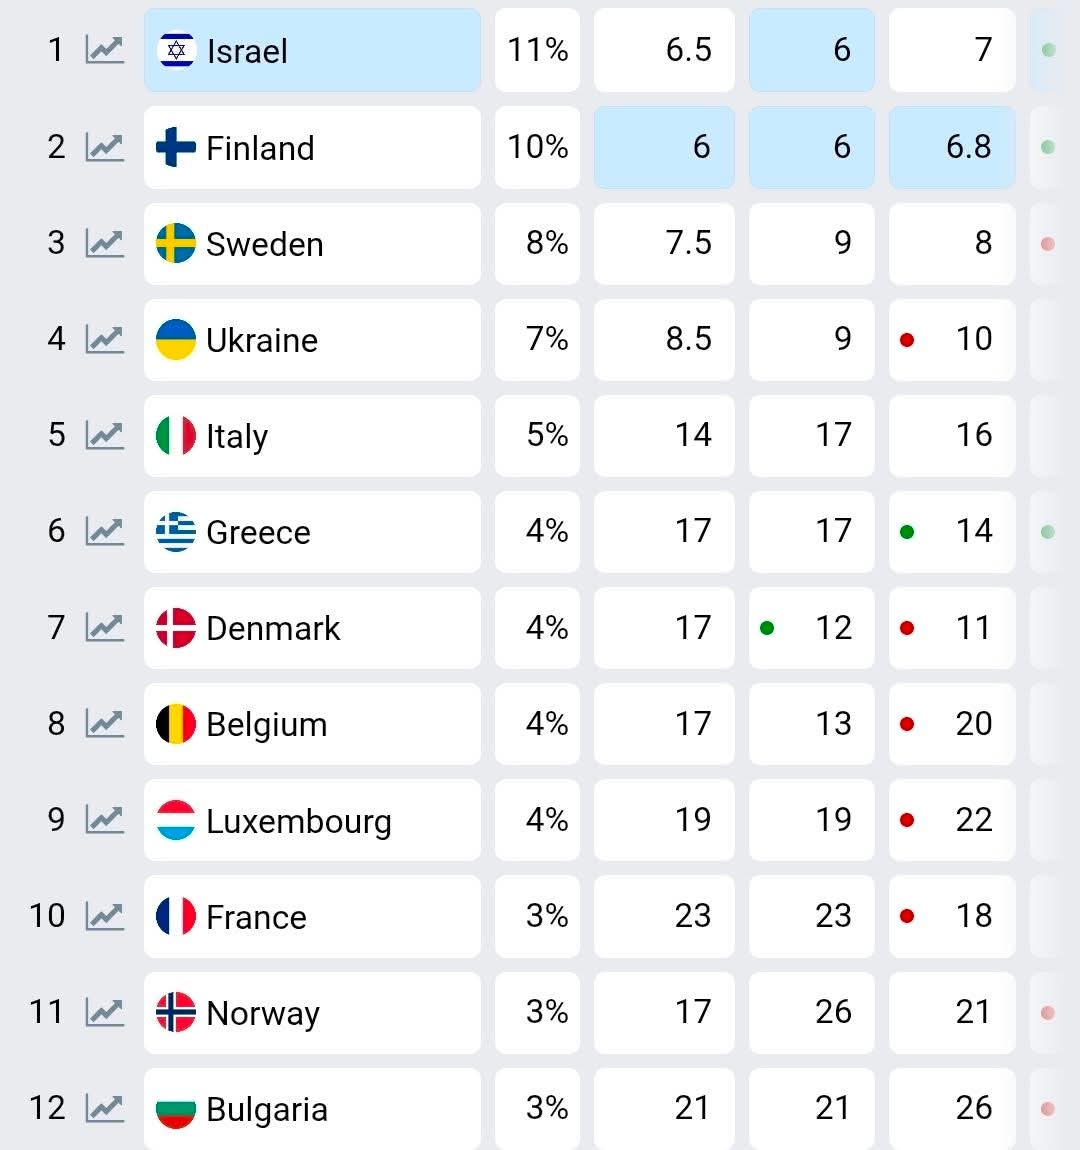Select Finland's 6.8 odds cell
The width and height of the screenshot is (1080, 1150).
(x=952, y=147)
